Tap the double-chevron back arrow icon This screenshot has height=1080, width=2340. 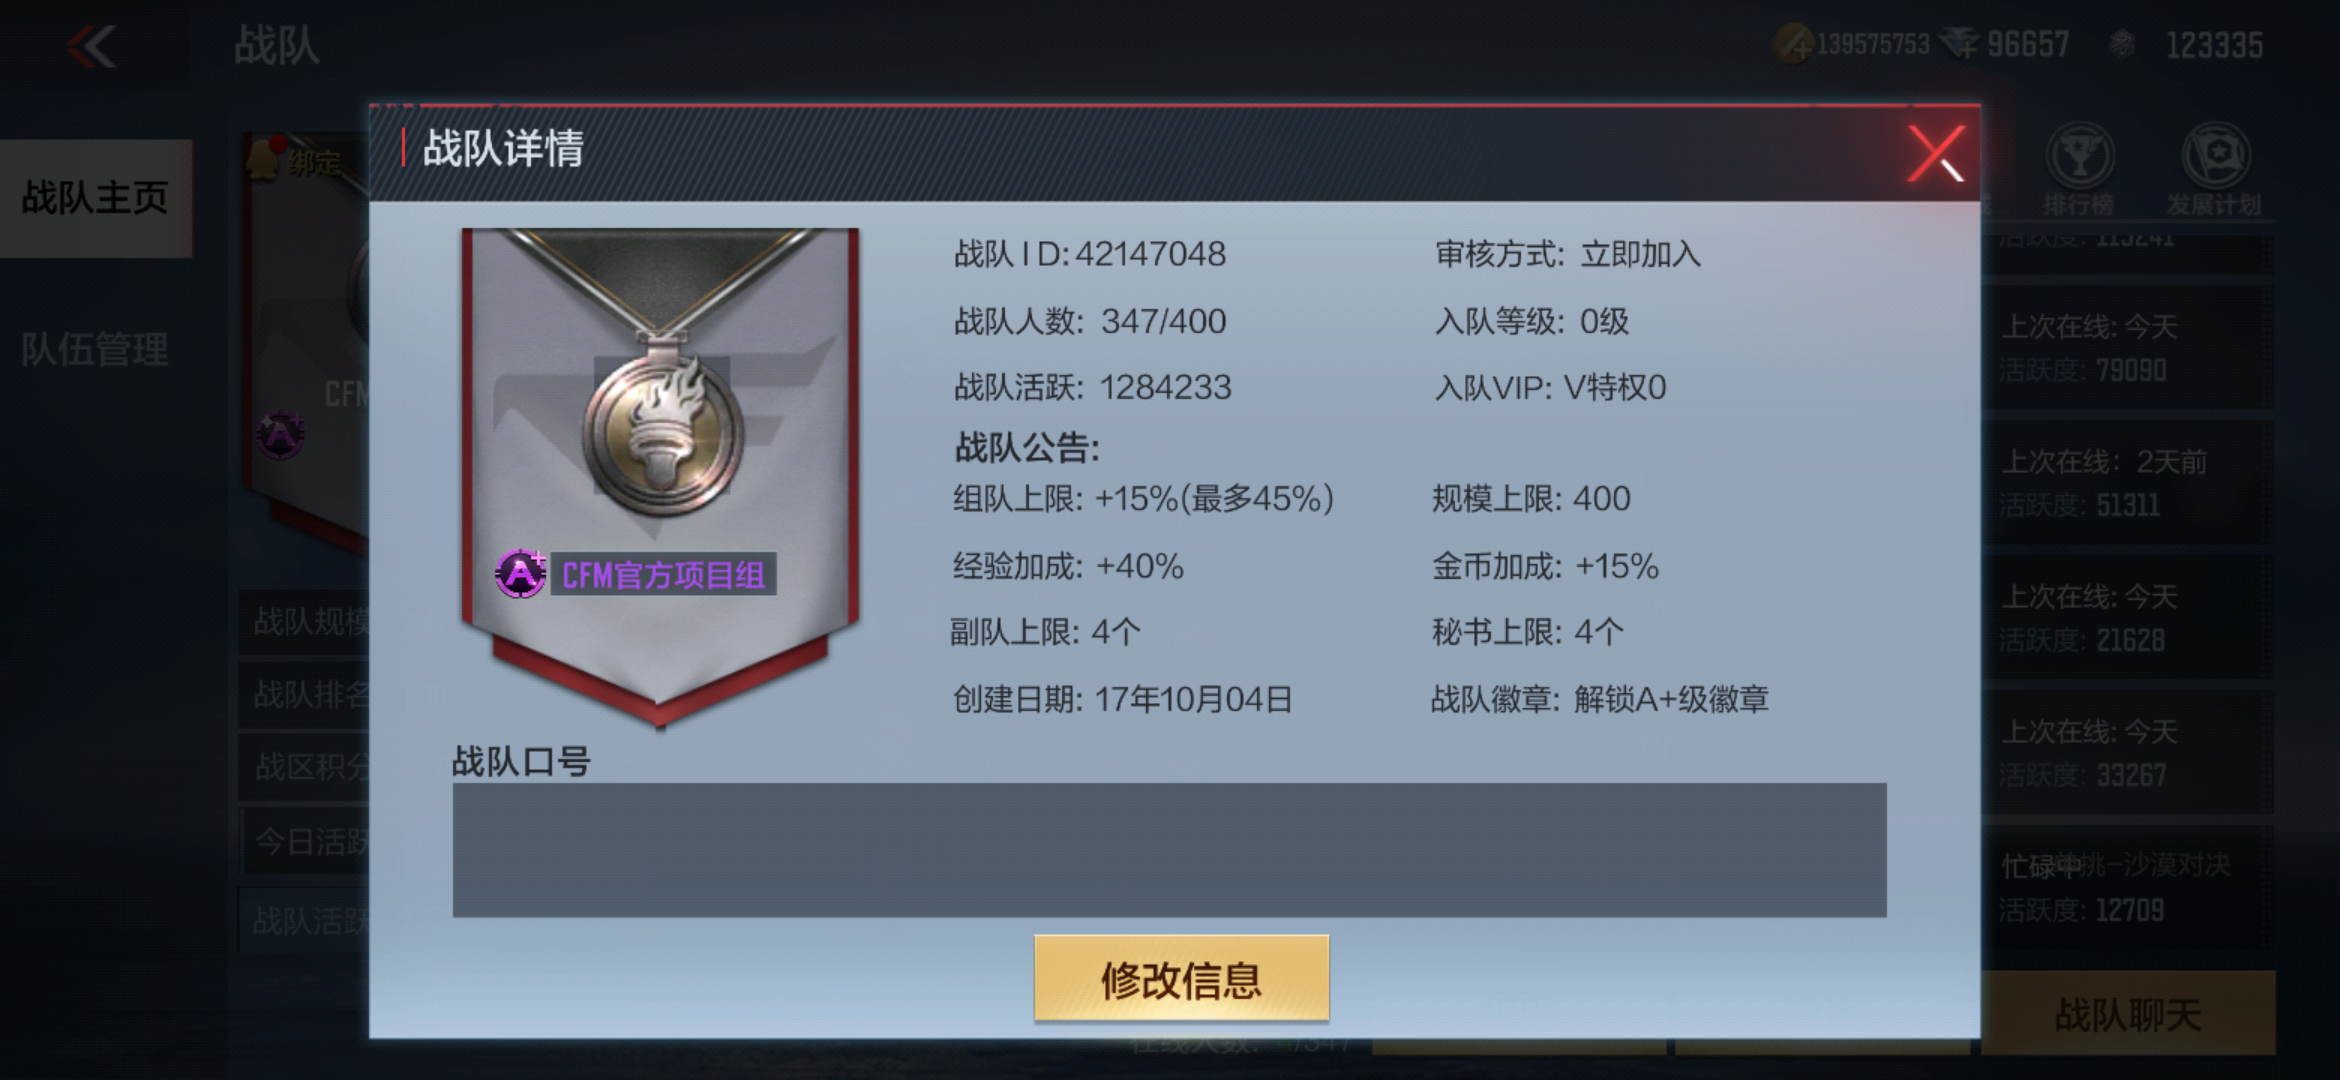click(x=92, y=46)
